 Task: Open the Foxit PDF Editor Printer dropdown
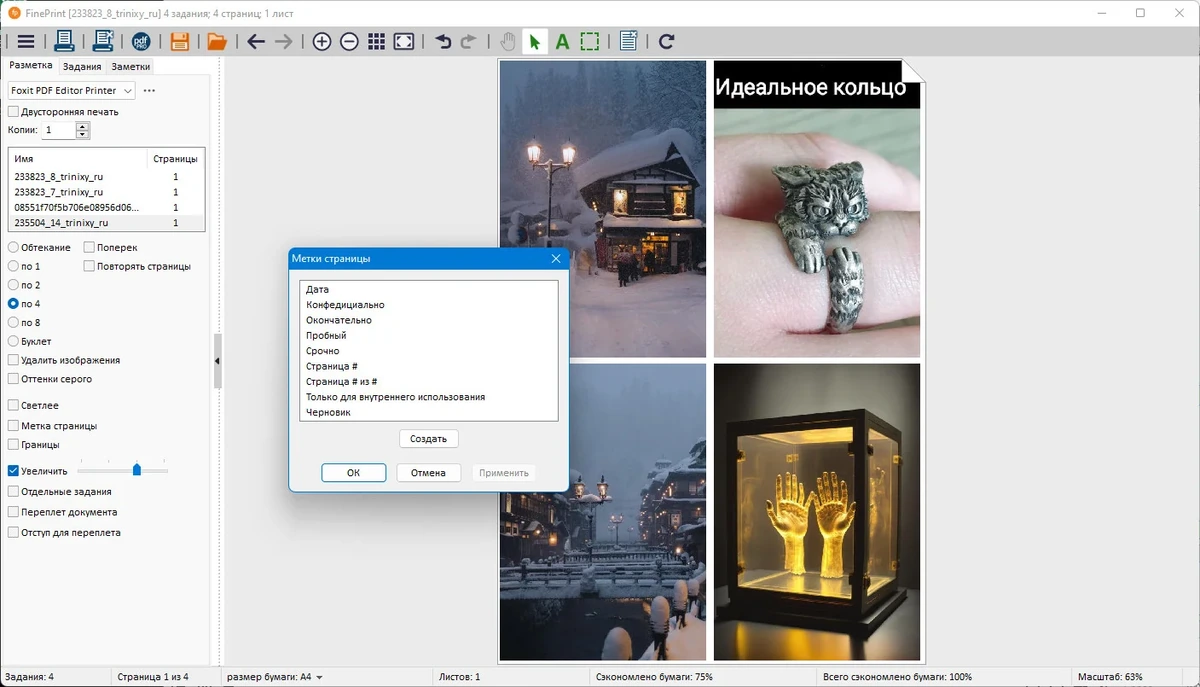[x=72, y=90]
